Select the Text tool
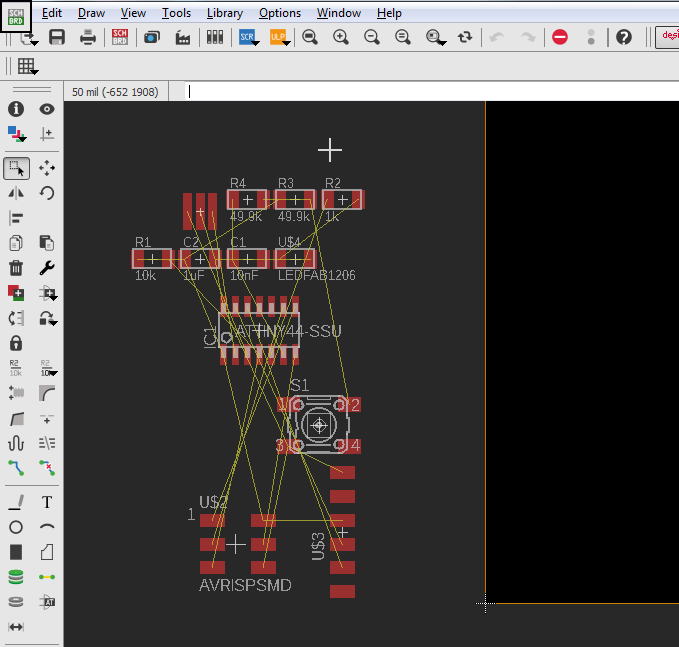 [47, 502]
